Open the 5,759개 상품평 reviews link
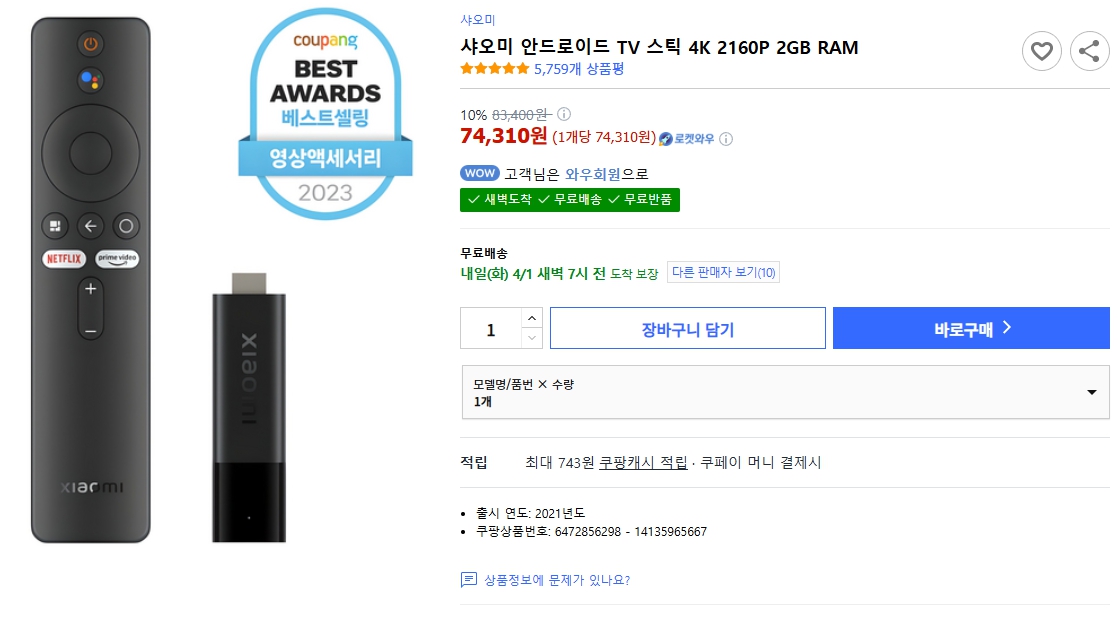 (579, 69)
